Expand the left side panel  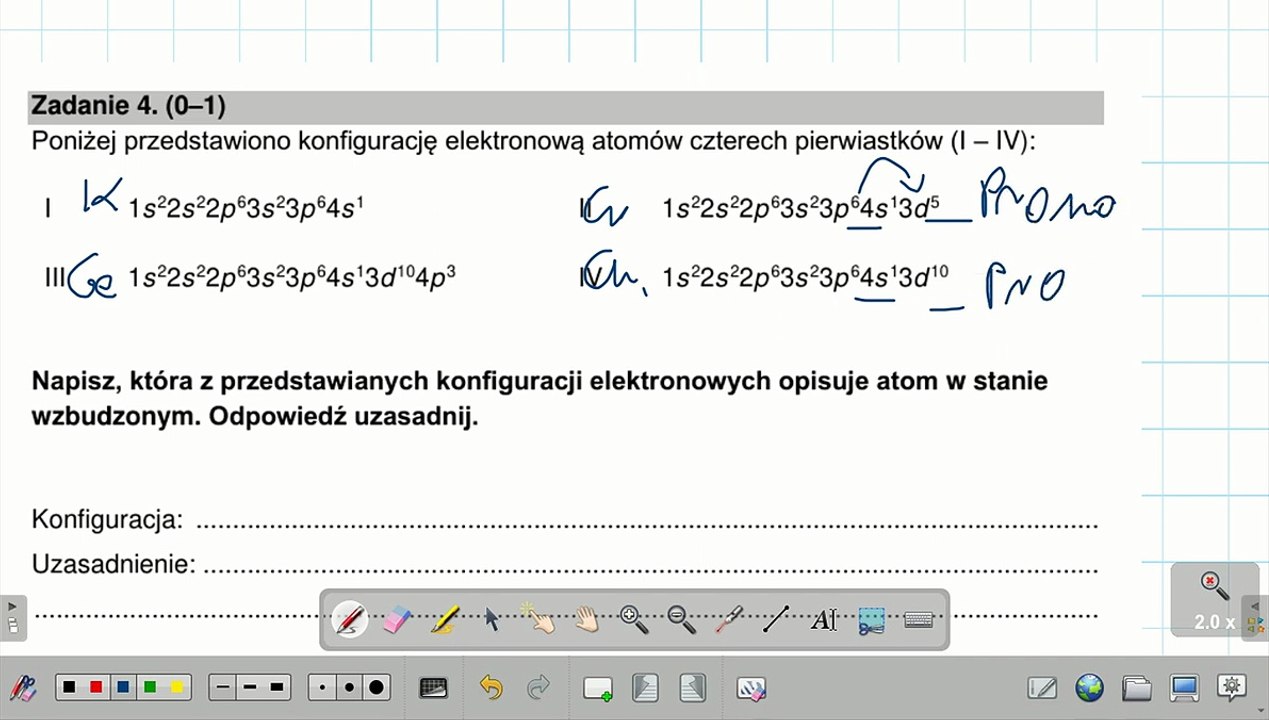[x=11, y=616]
